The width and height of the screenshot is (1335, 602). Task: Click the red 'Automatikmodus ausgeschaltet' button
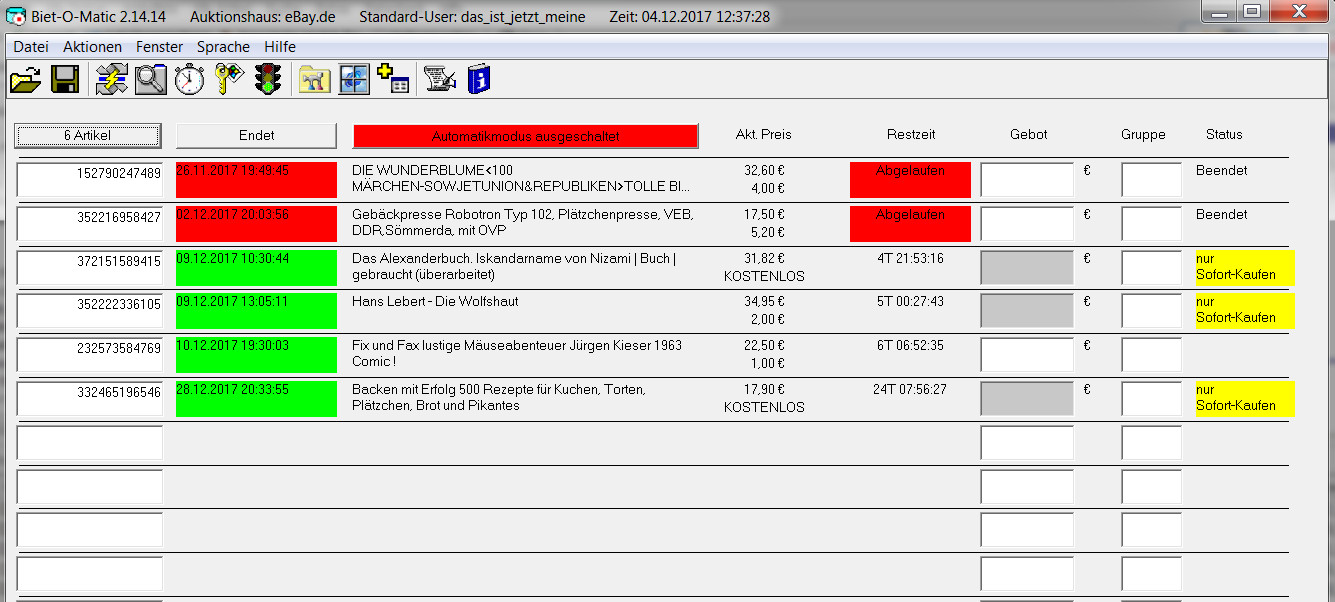click(525, 135)
